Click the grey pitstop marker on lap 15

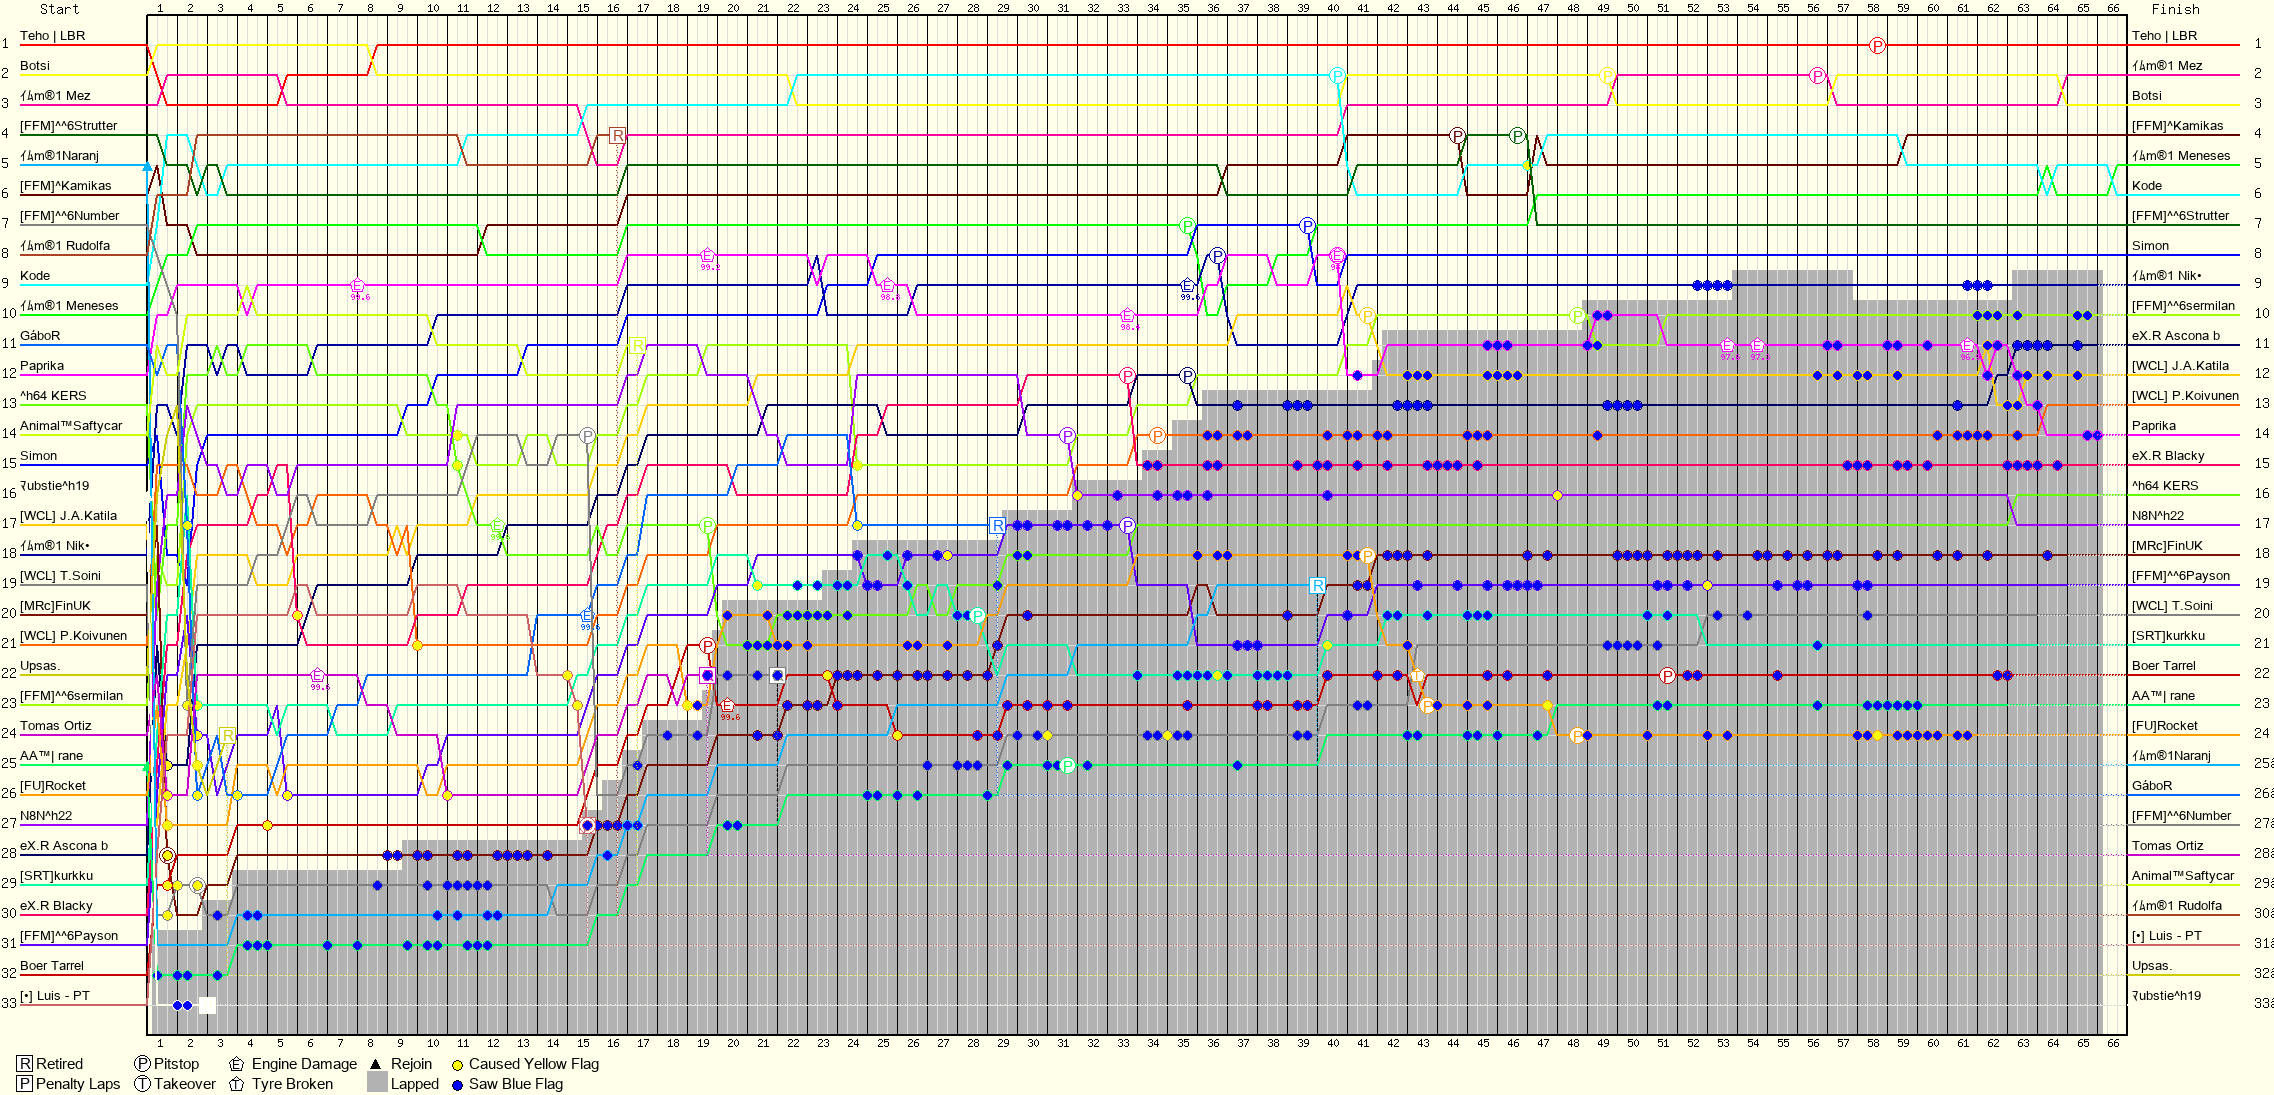click(x=588, y=436)
